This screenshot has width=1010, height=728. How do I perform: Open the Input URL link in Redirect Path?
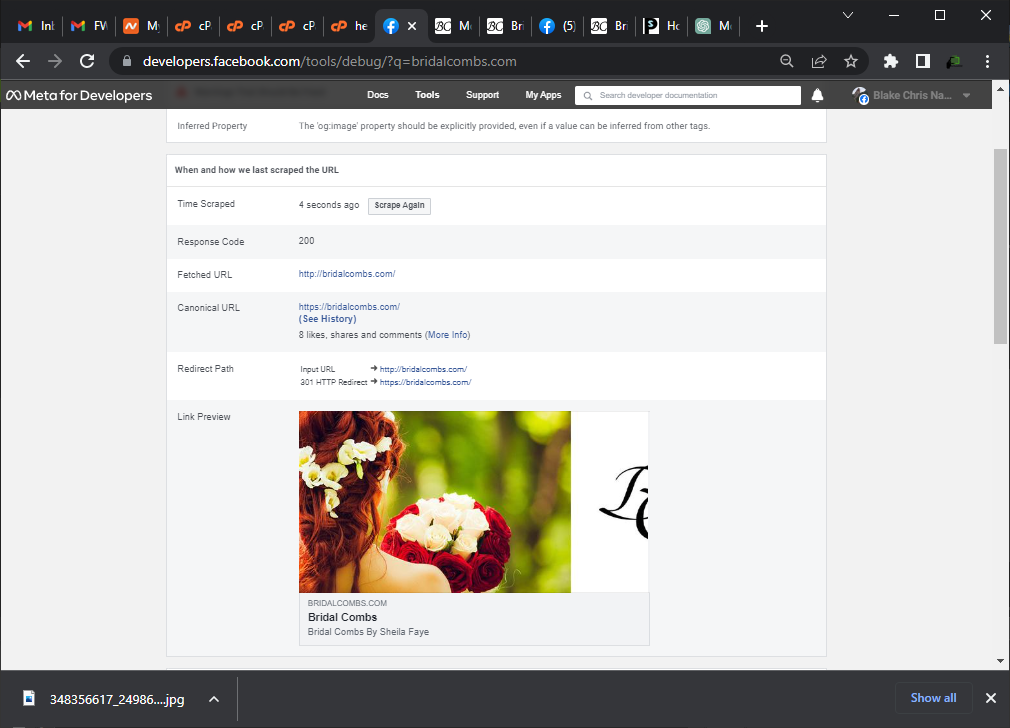click(423, 369)
